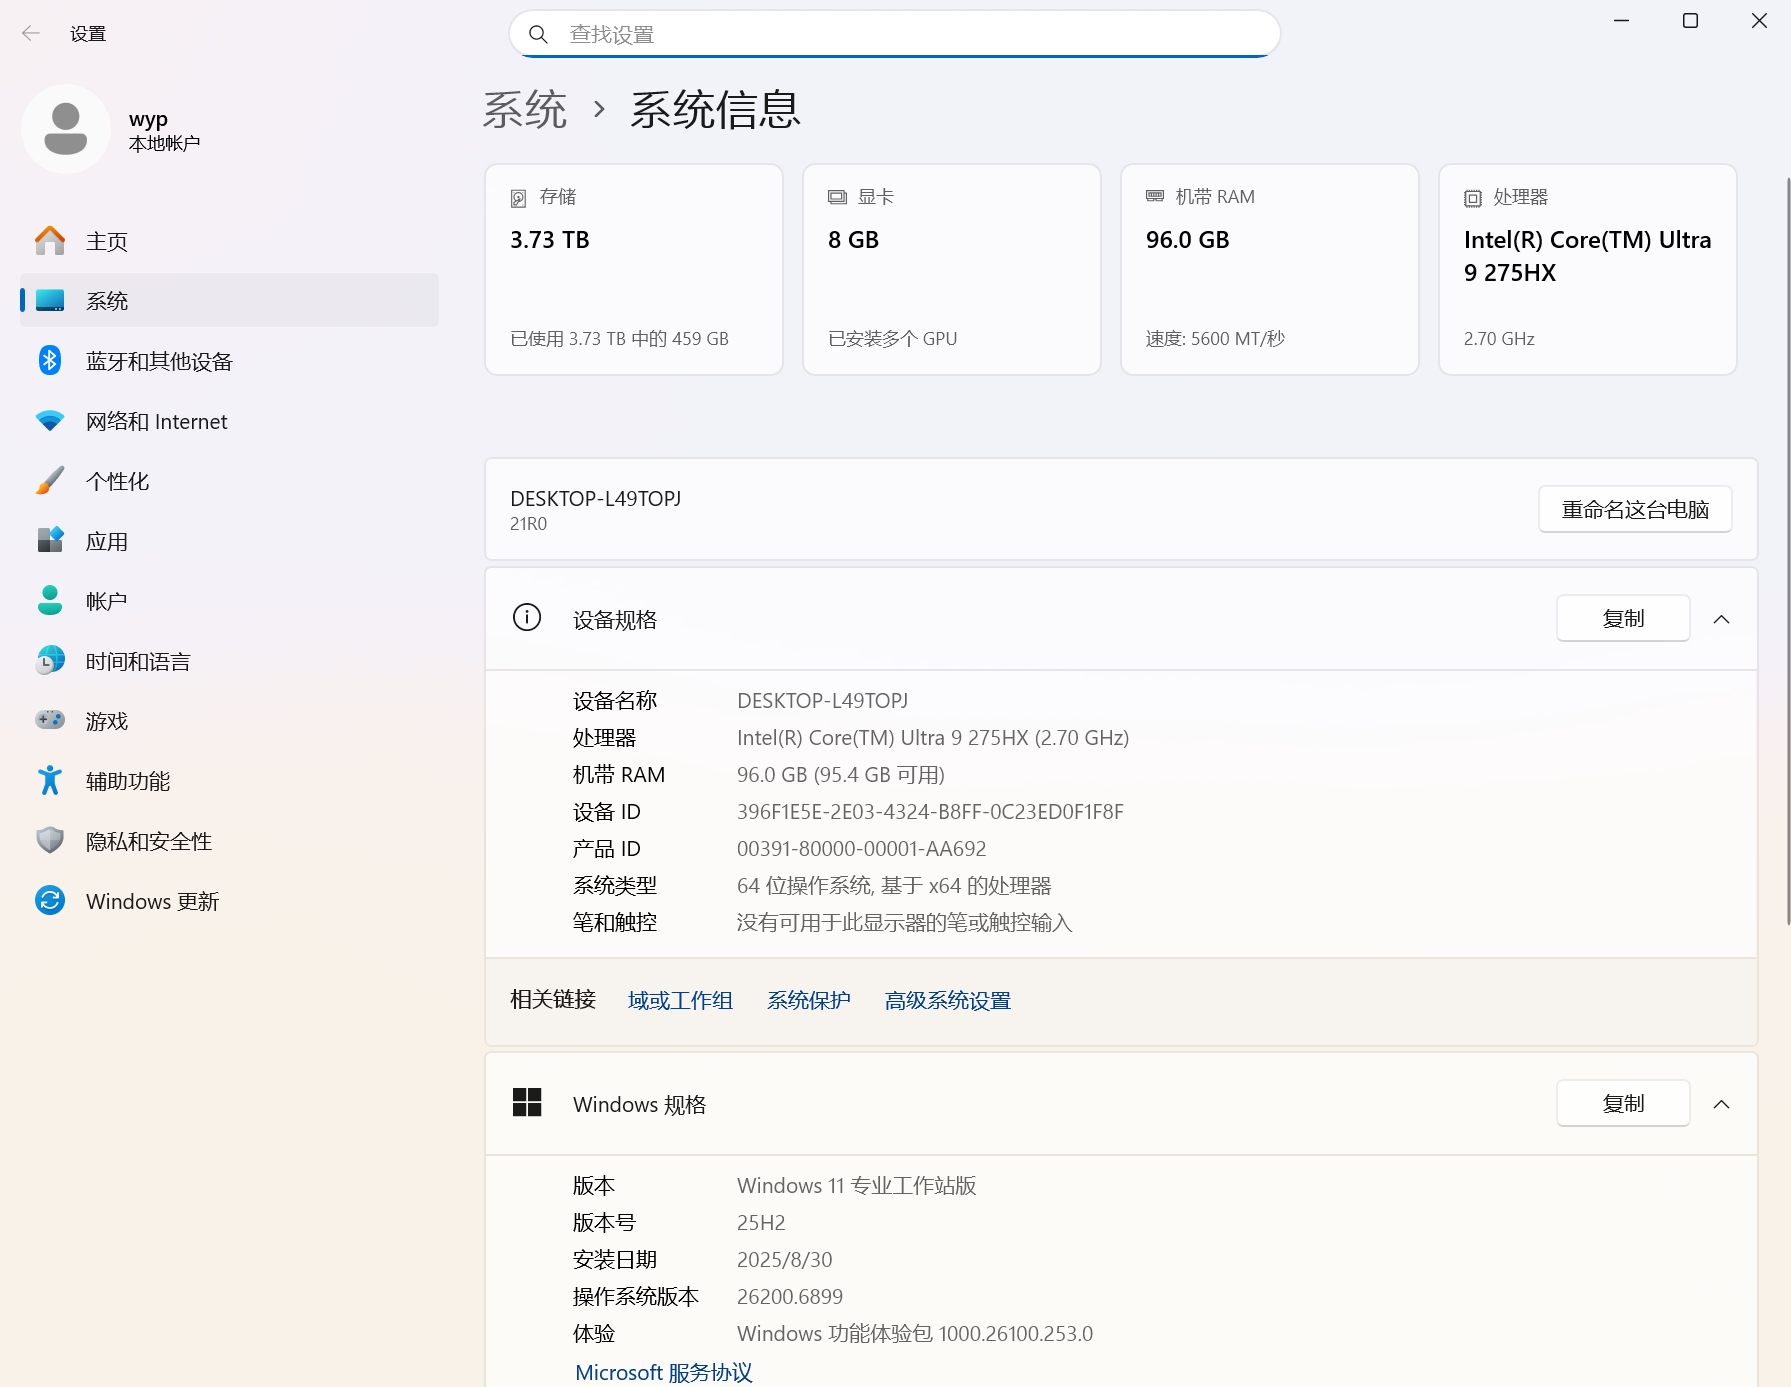
Task: Open the 系统保护 link
Action: (808, 1000)
